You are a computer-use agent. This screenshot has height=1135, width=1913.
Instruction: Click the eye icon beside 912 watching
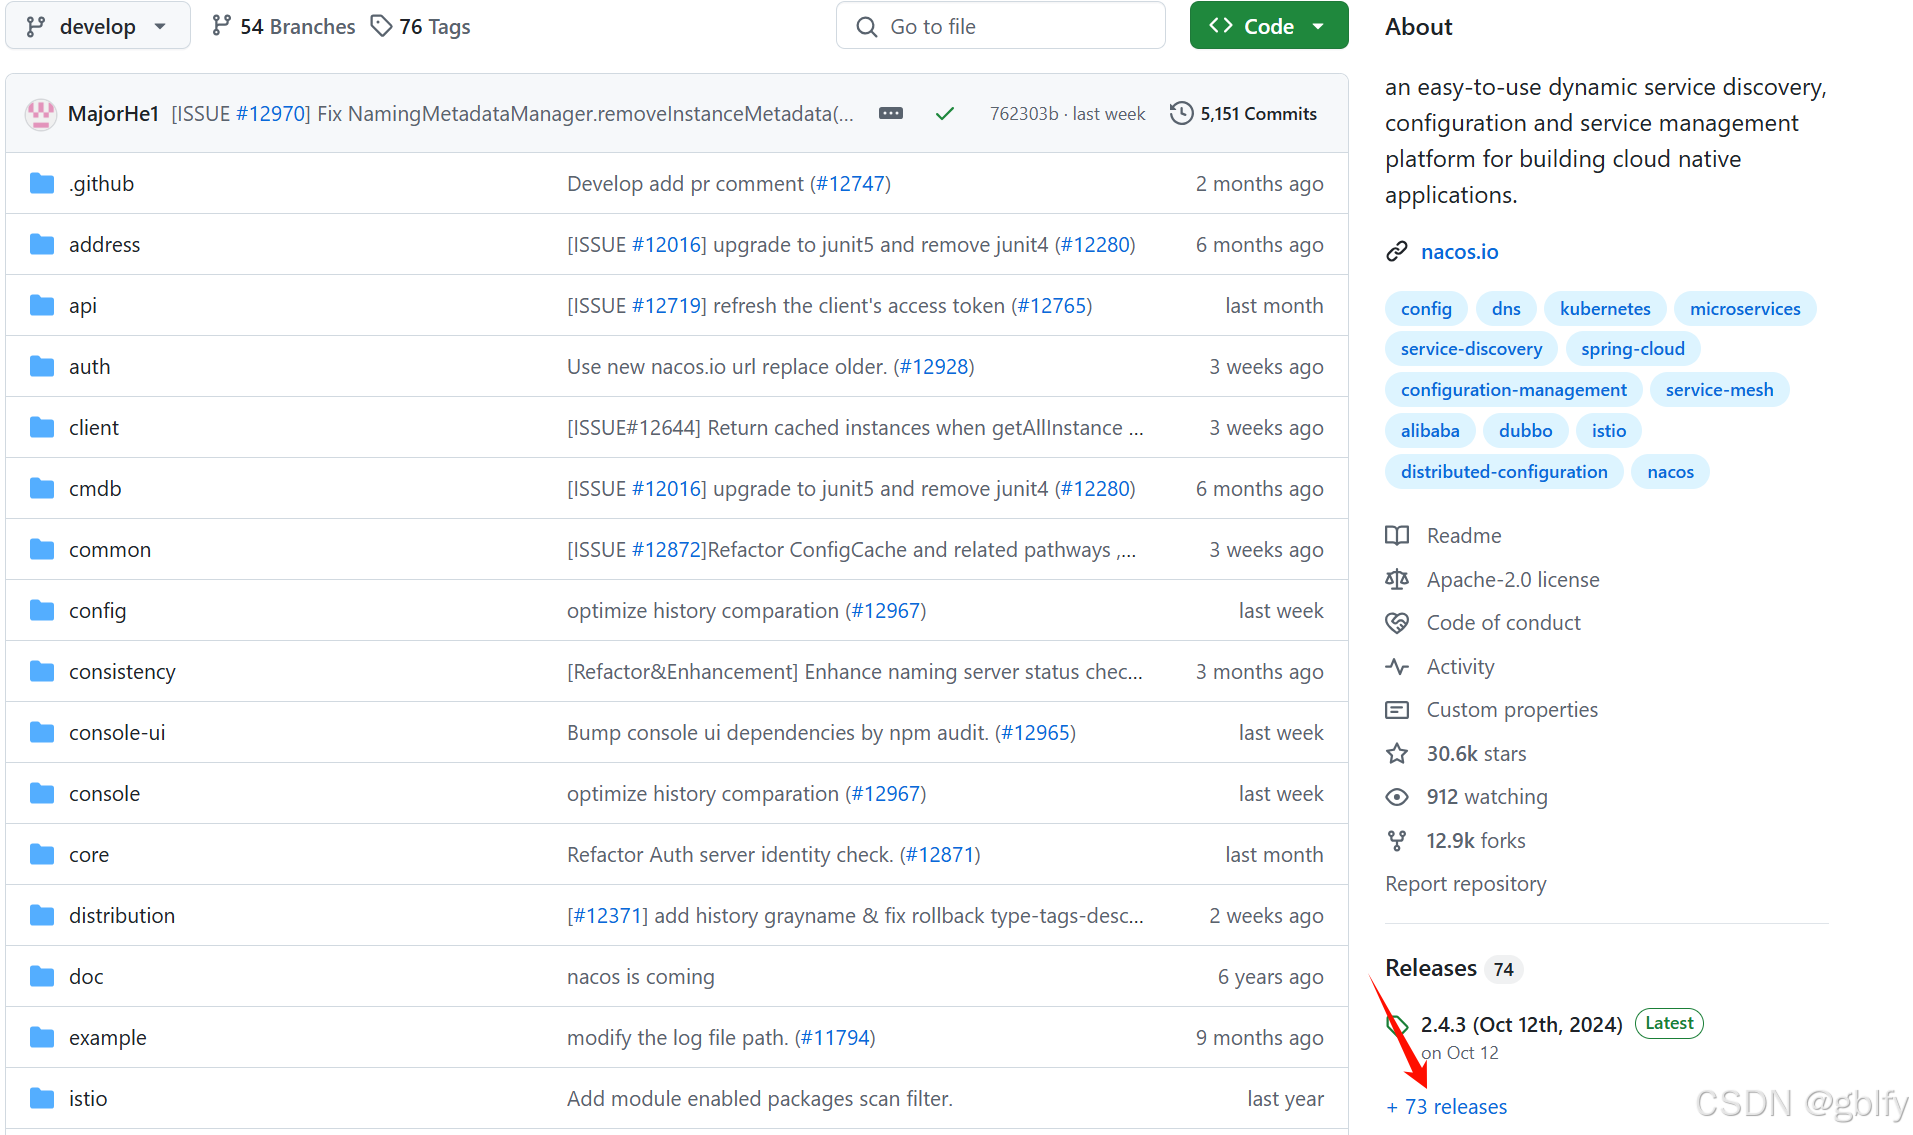1397,797
